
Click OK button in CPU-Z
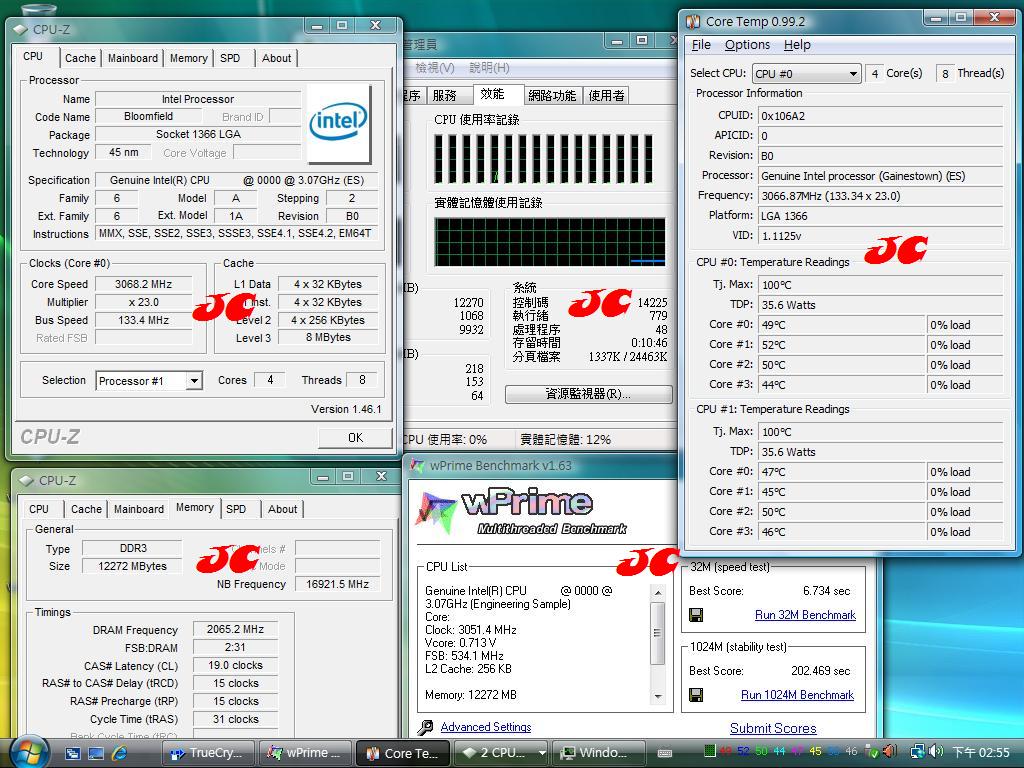coord(355,438)
